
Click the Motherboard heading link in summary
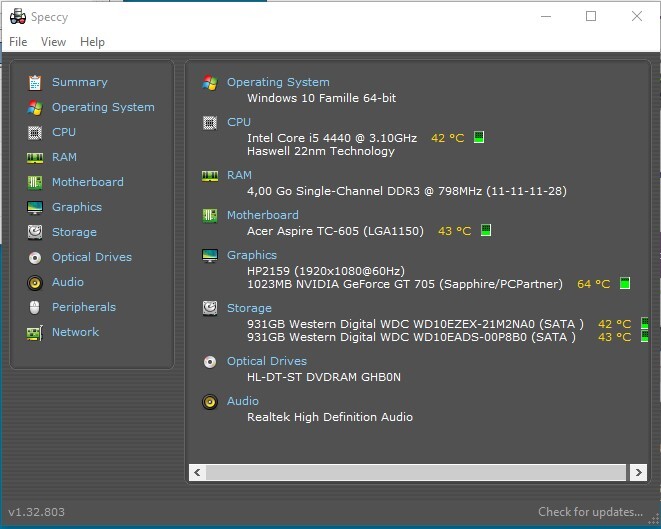263,215
